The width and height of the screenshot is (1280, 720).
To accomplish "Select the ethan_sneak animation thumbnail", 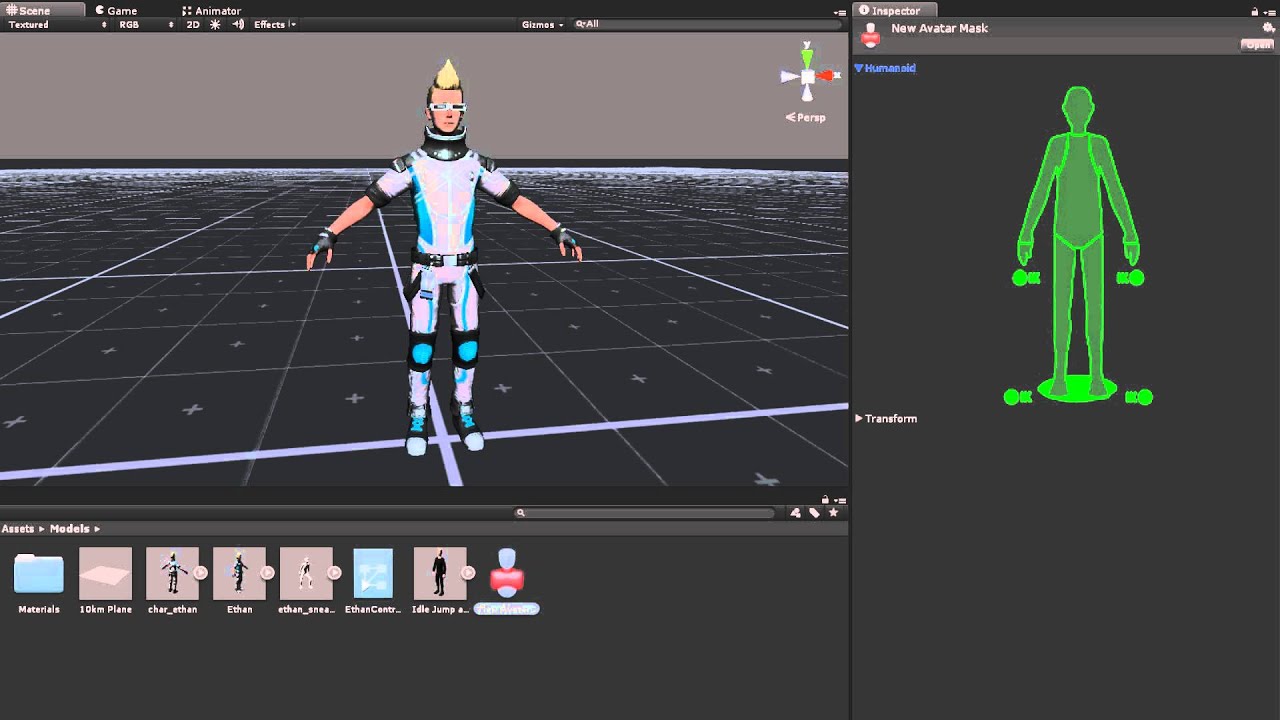I will click(306, 573).
